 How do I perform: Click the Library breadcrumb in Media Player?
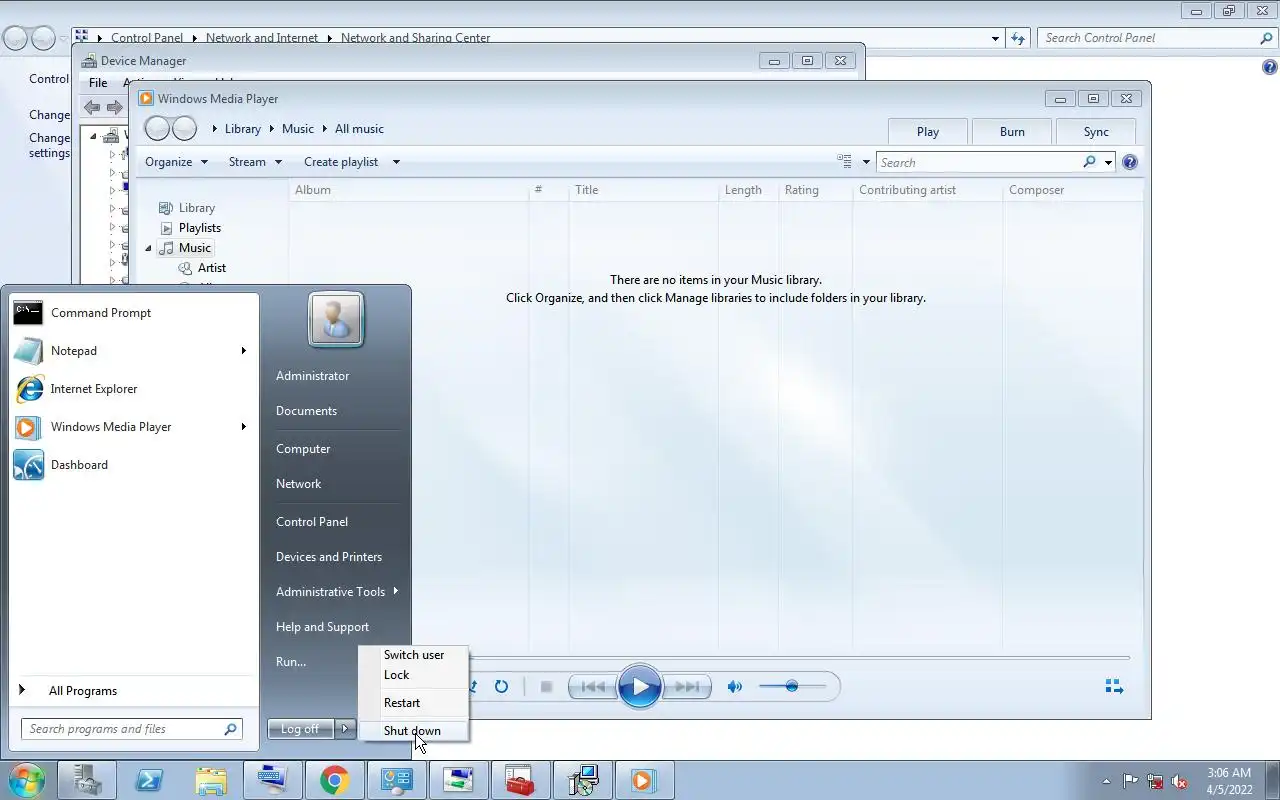tap(242, 129)
